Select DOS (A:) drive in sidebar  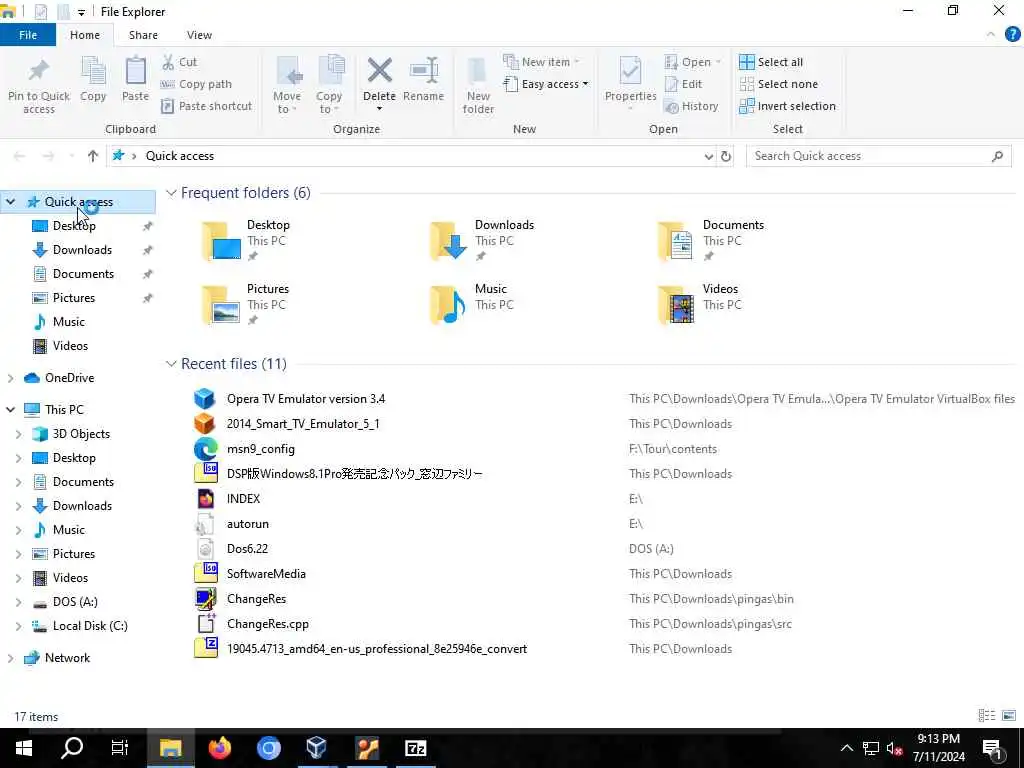pyautogui.click(x=75, y=601)
